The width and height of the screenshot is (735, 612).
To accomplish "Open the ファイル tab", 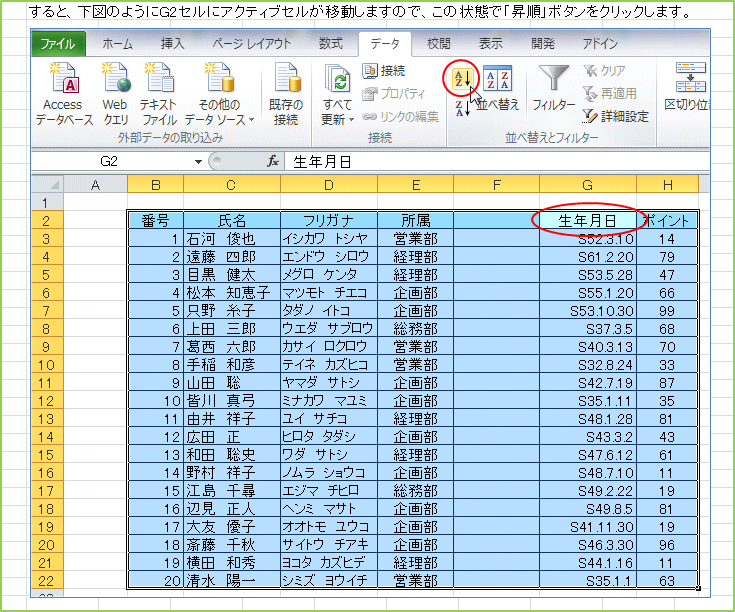I will pyautogui.click(x=58, y=43).
